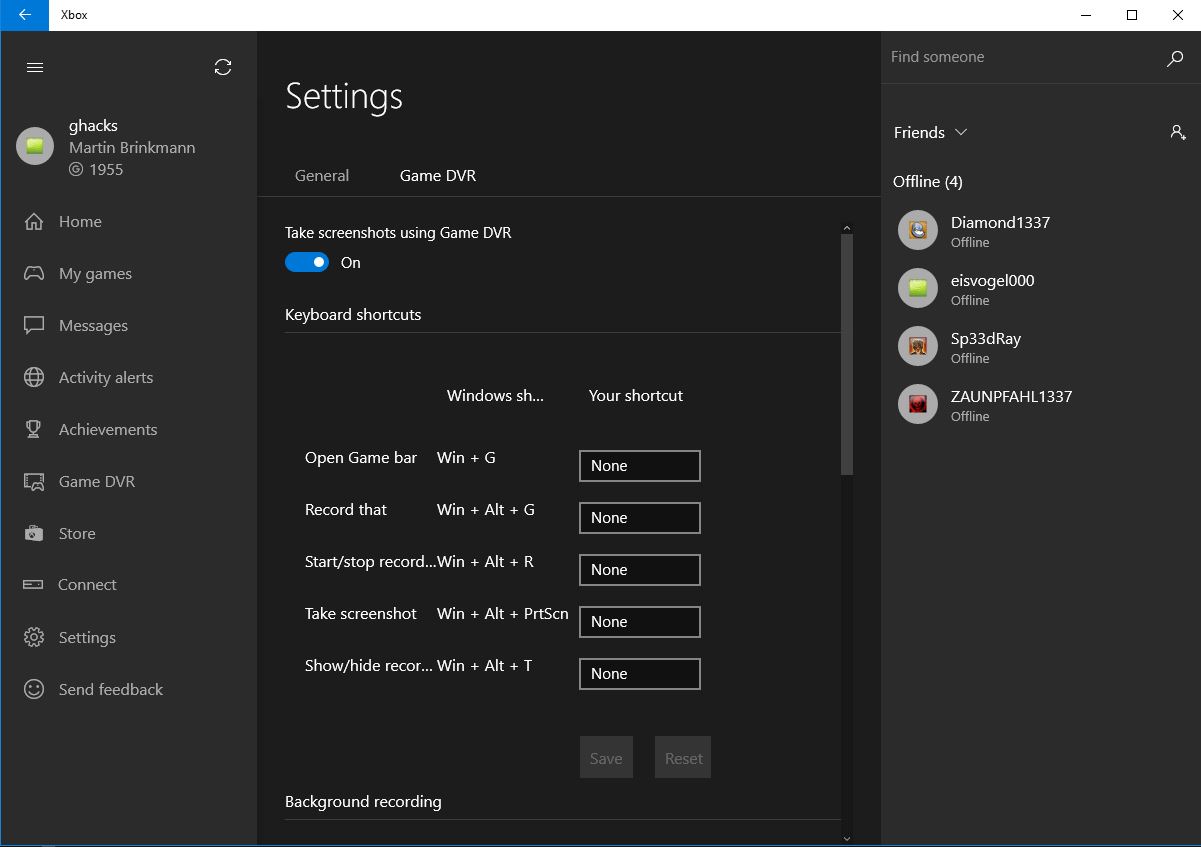Open My games controller icon
This screenshot has height=847, width=1201.
click(34, 273)
